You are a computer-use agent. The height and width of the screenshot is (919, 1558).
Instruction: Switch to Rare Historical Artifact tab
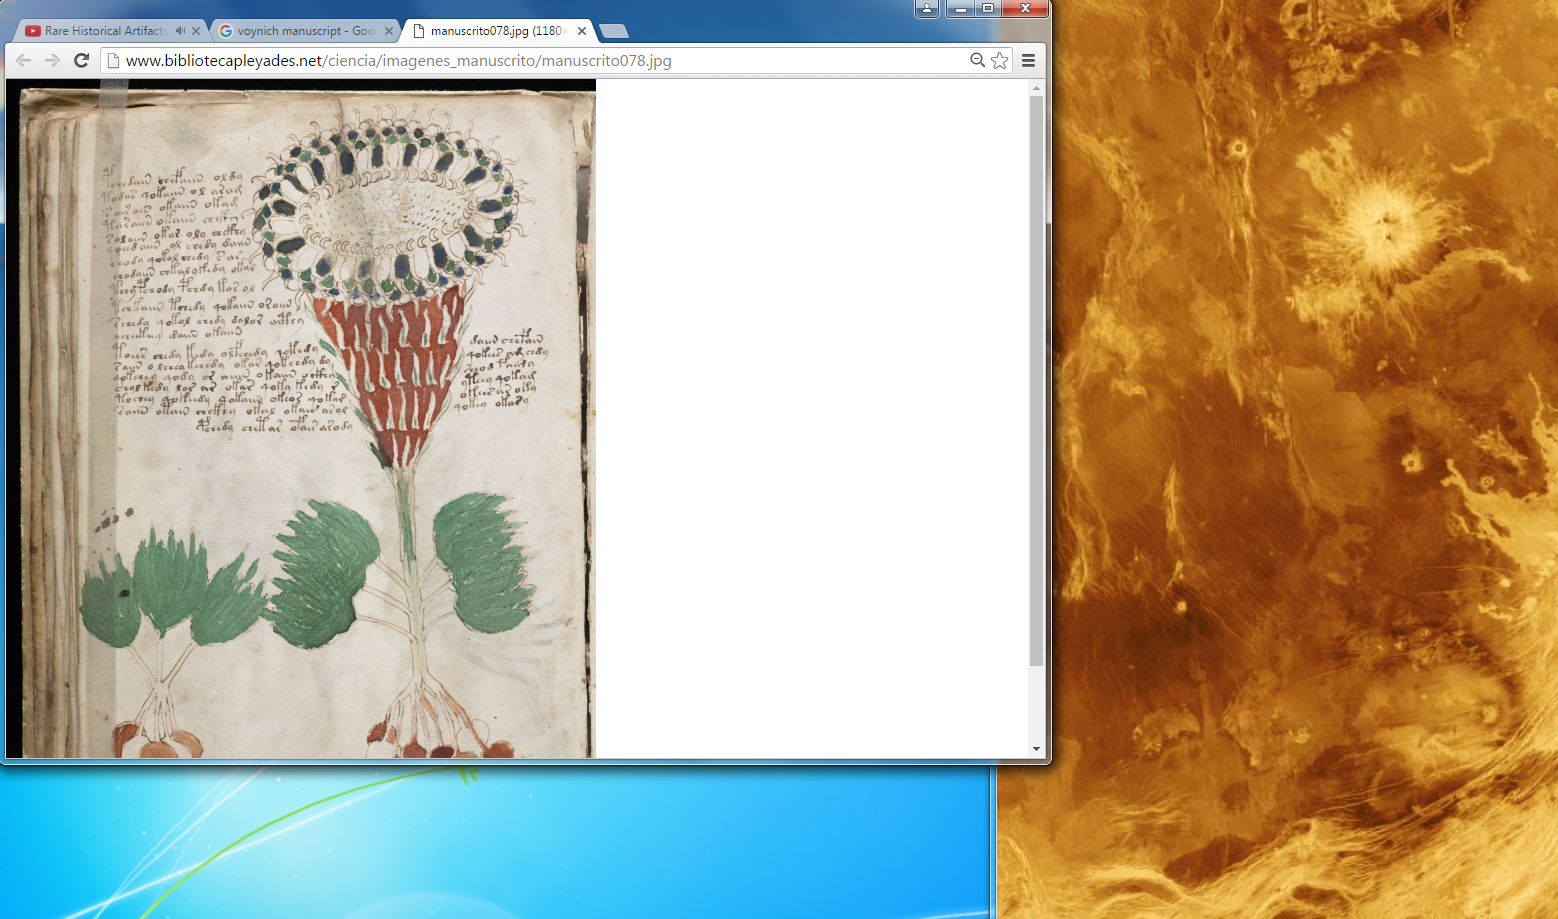coord(104,31)
